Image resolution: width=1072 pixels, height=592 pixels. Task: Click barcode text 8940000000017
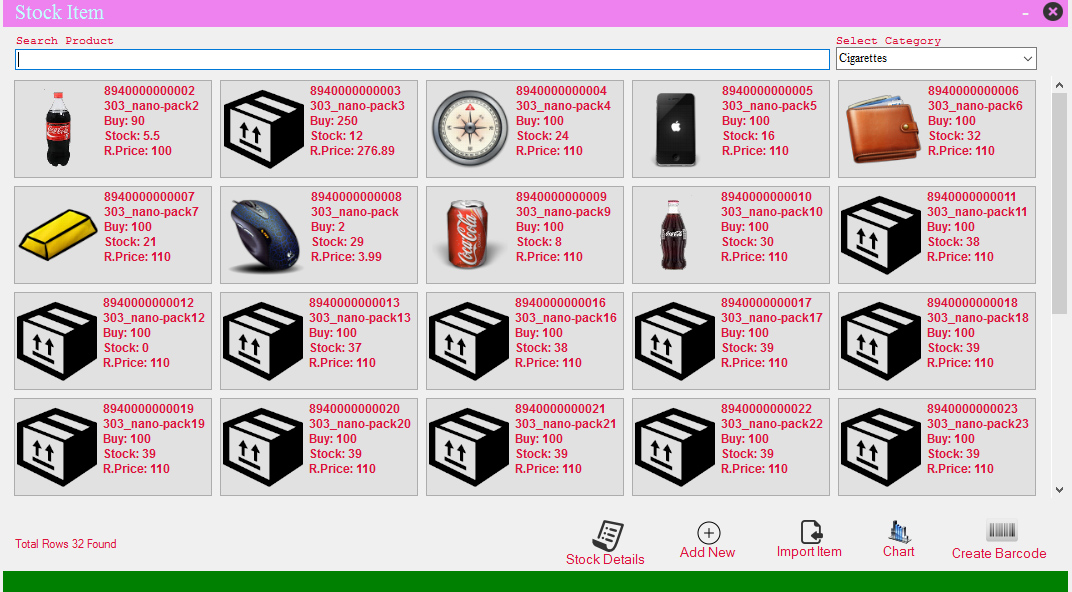click(766, 303)
